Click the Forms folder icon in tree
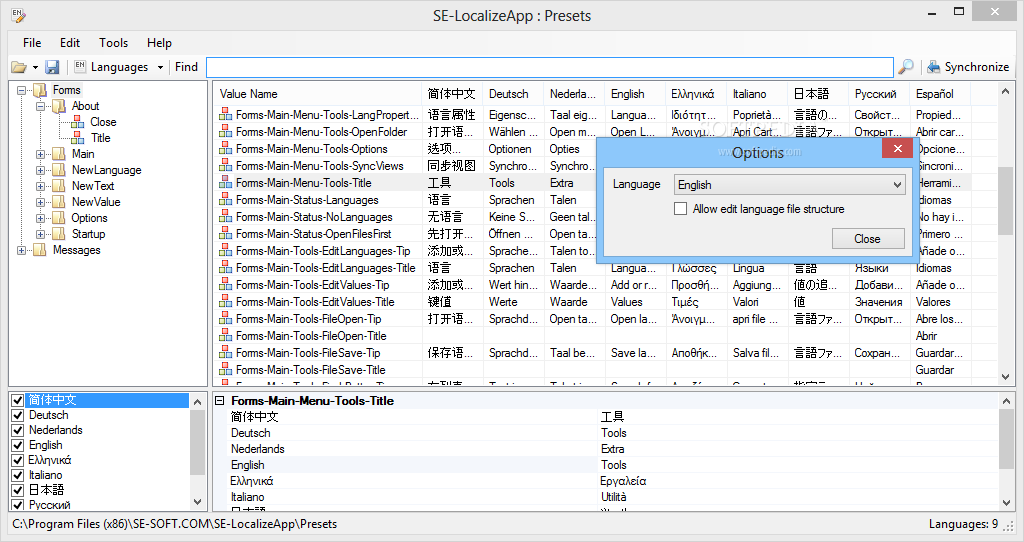1024x542 pixels. click(40, 90)
